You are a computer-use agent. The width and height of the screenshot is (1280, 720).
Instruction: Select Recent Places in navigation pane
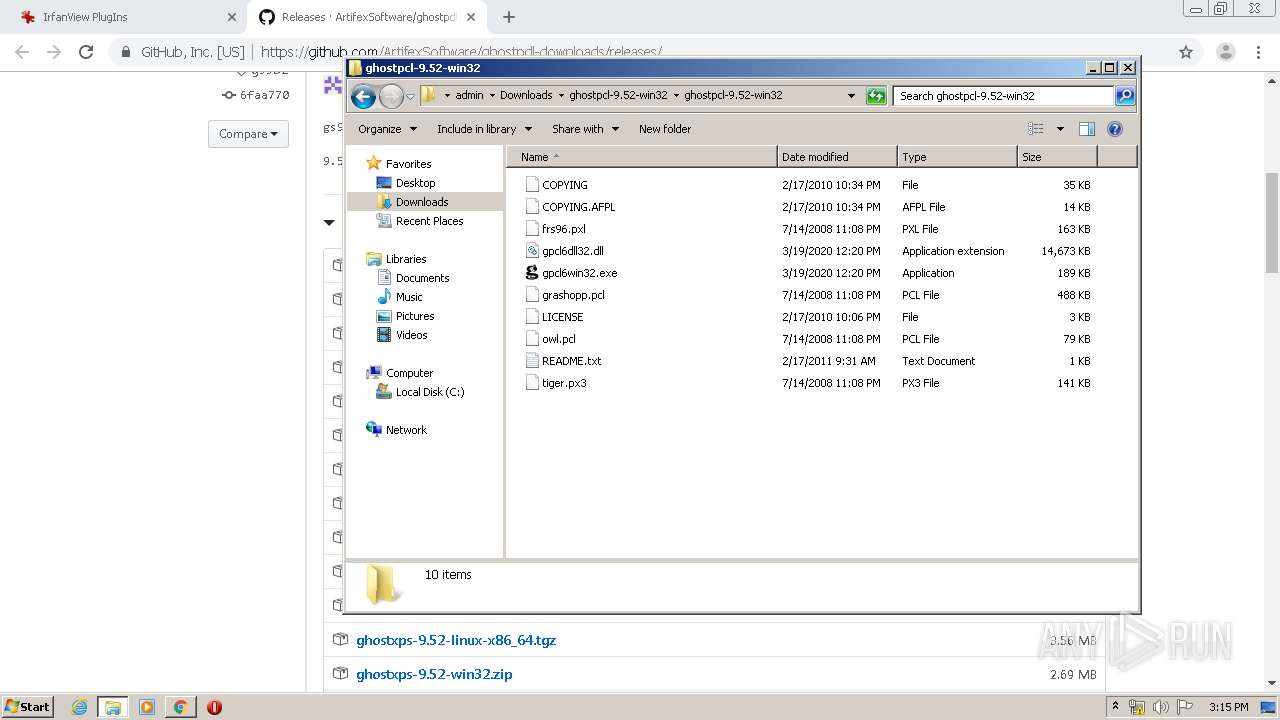(420, 221)
